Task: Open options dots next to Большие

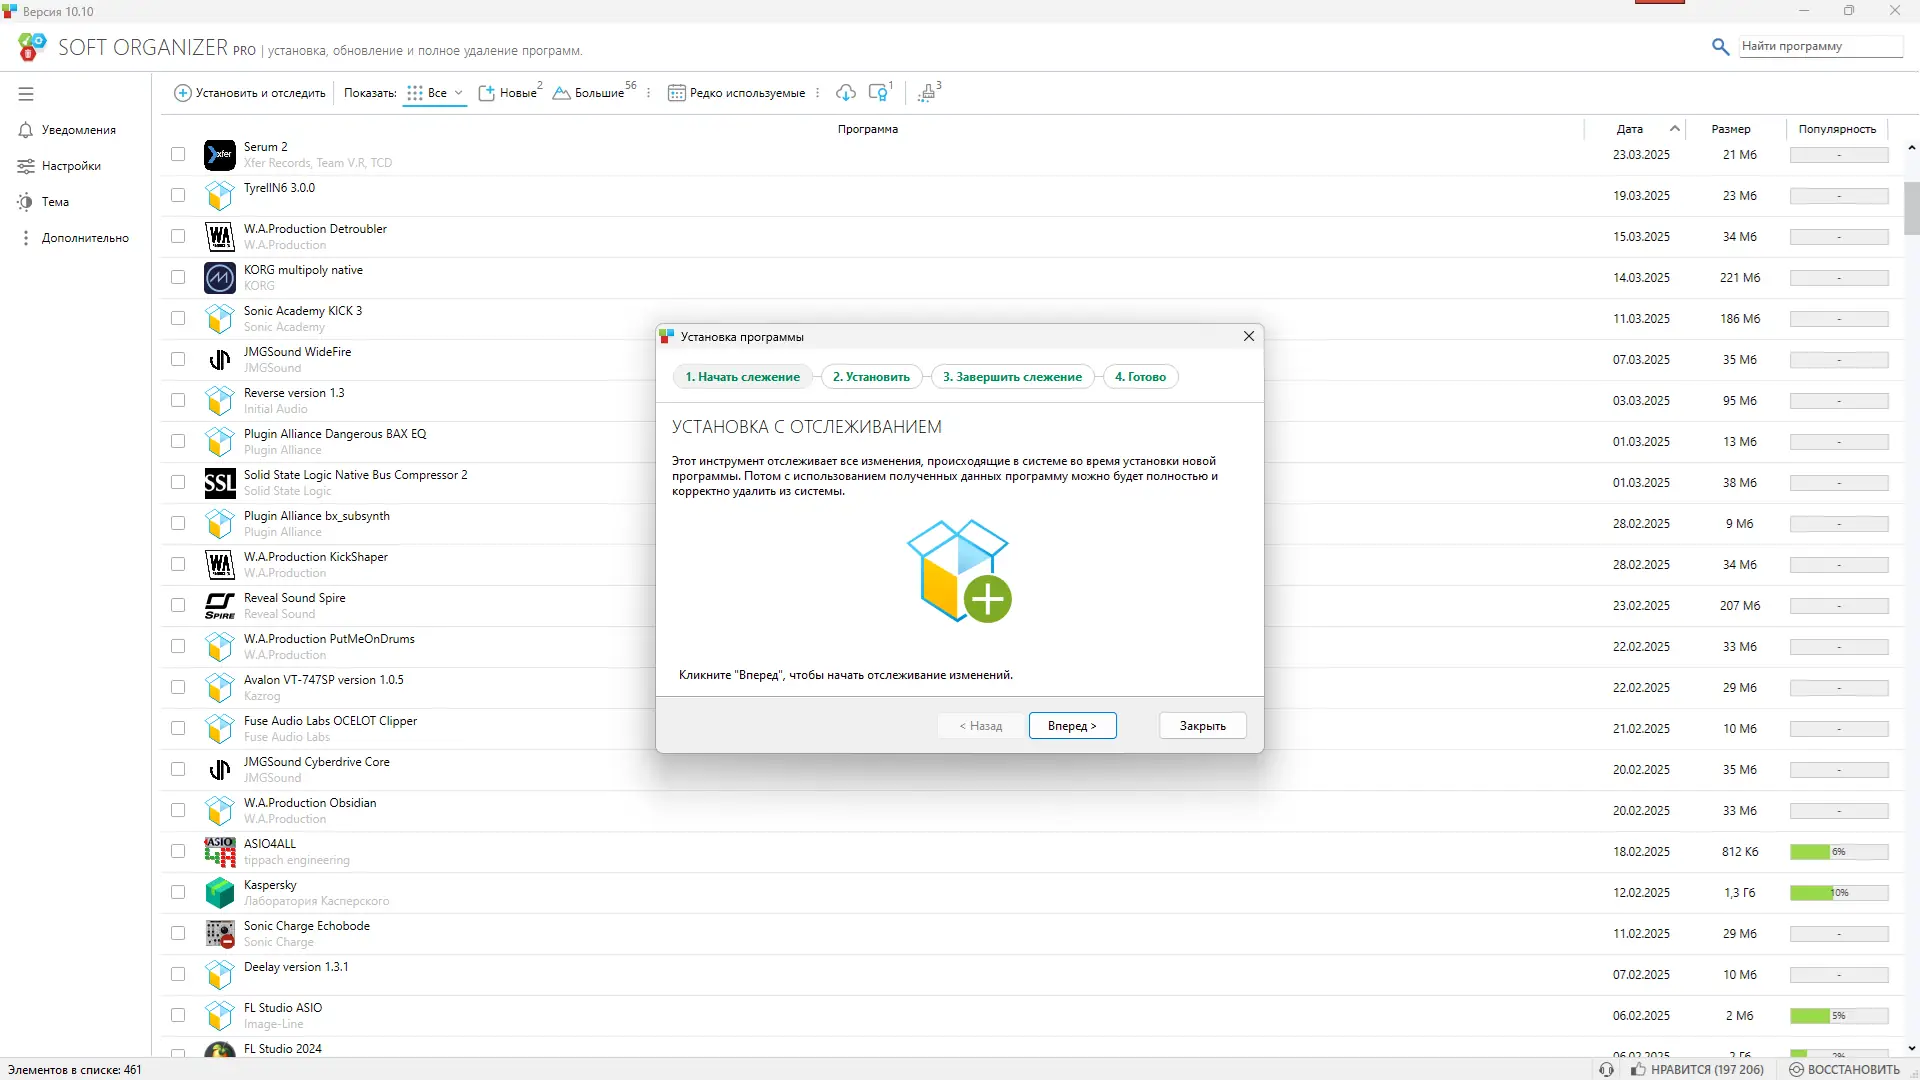Action: click(649, 93)
